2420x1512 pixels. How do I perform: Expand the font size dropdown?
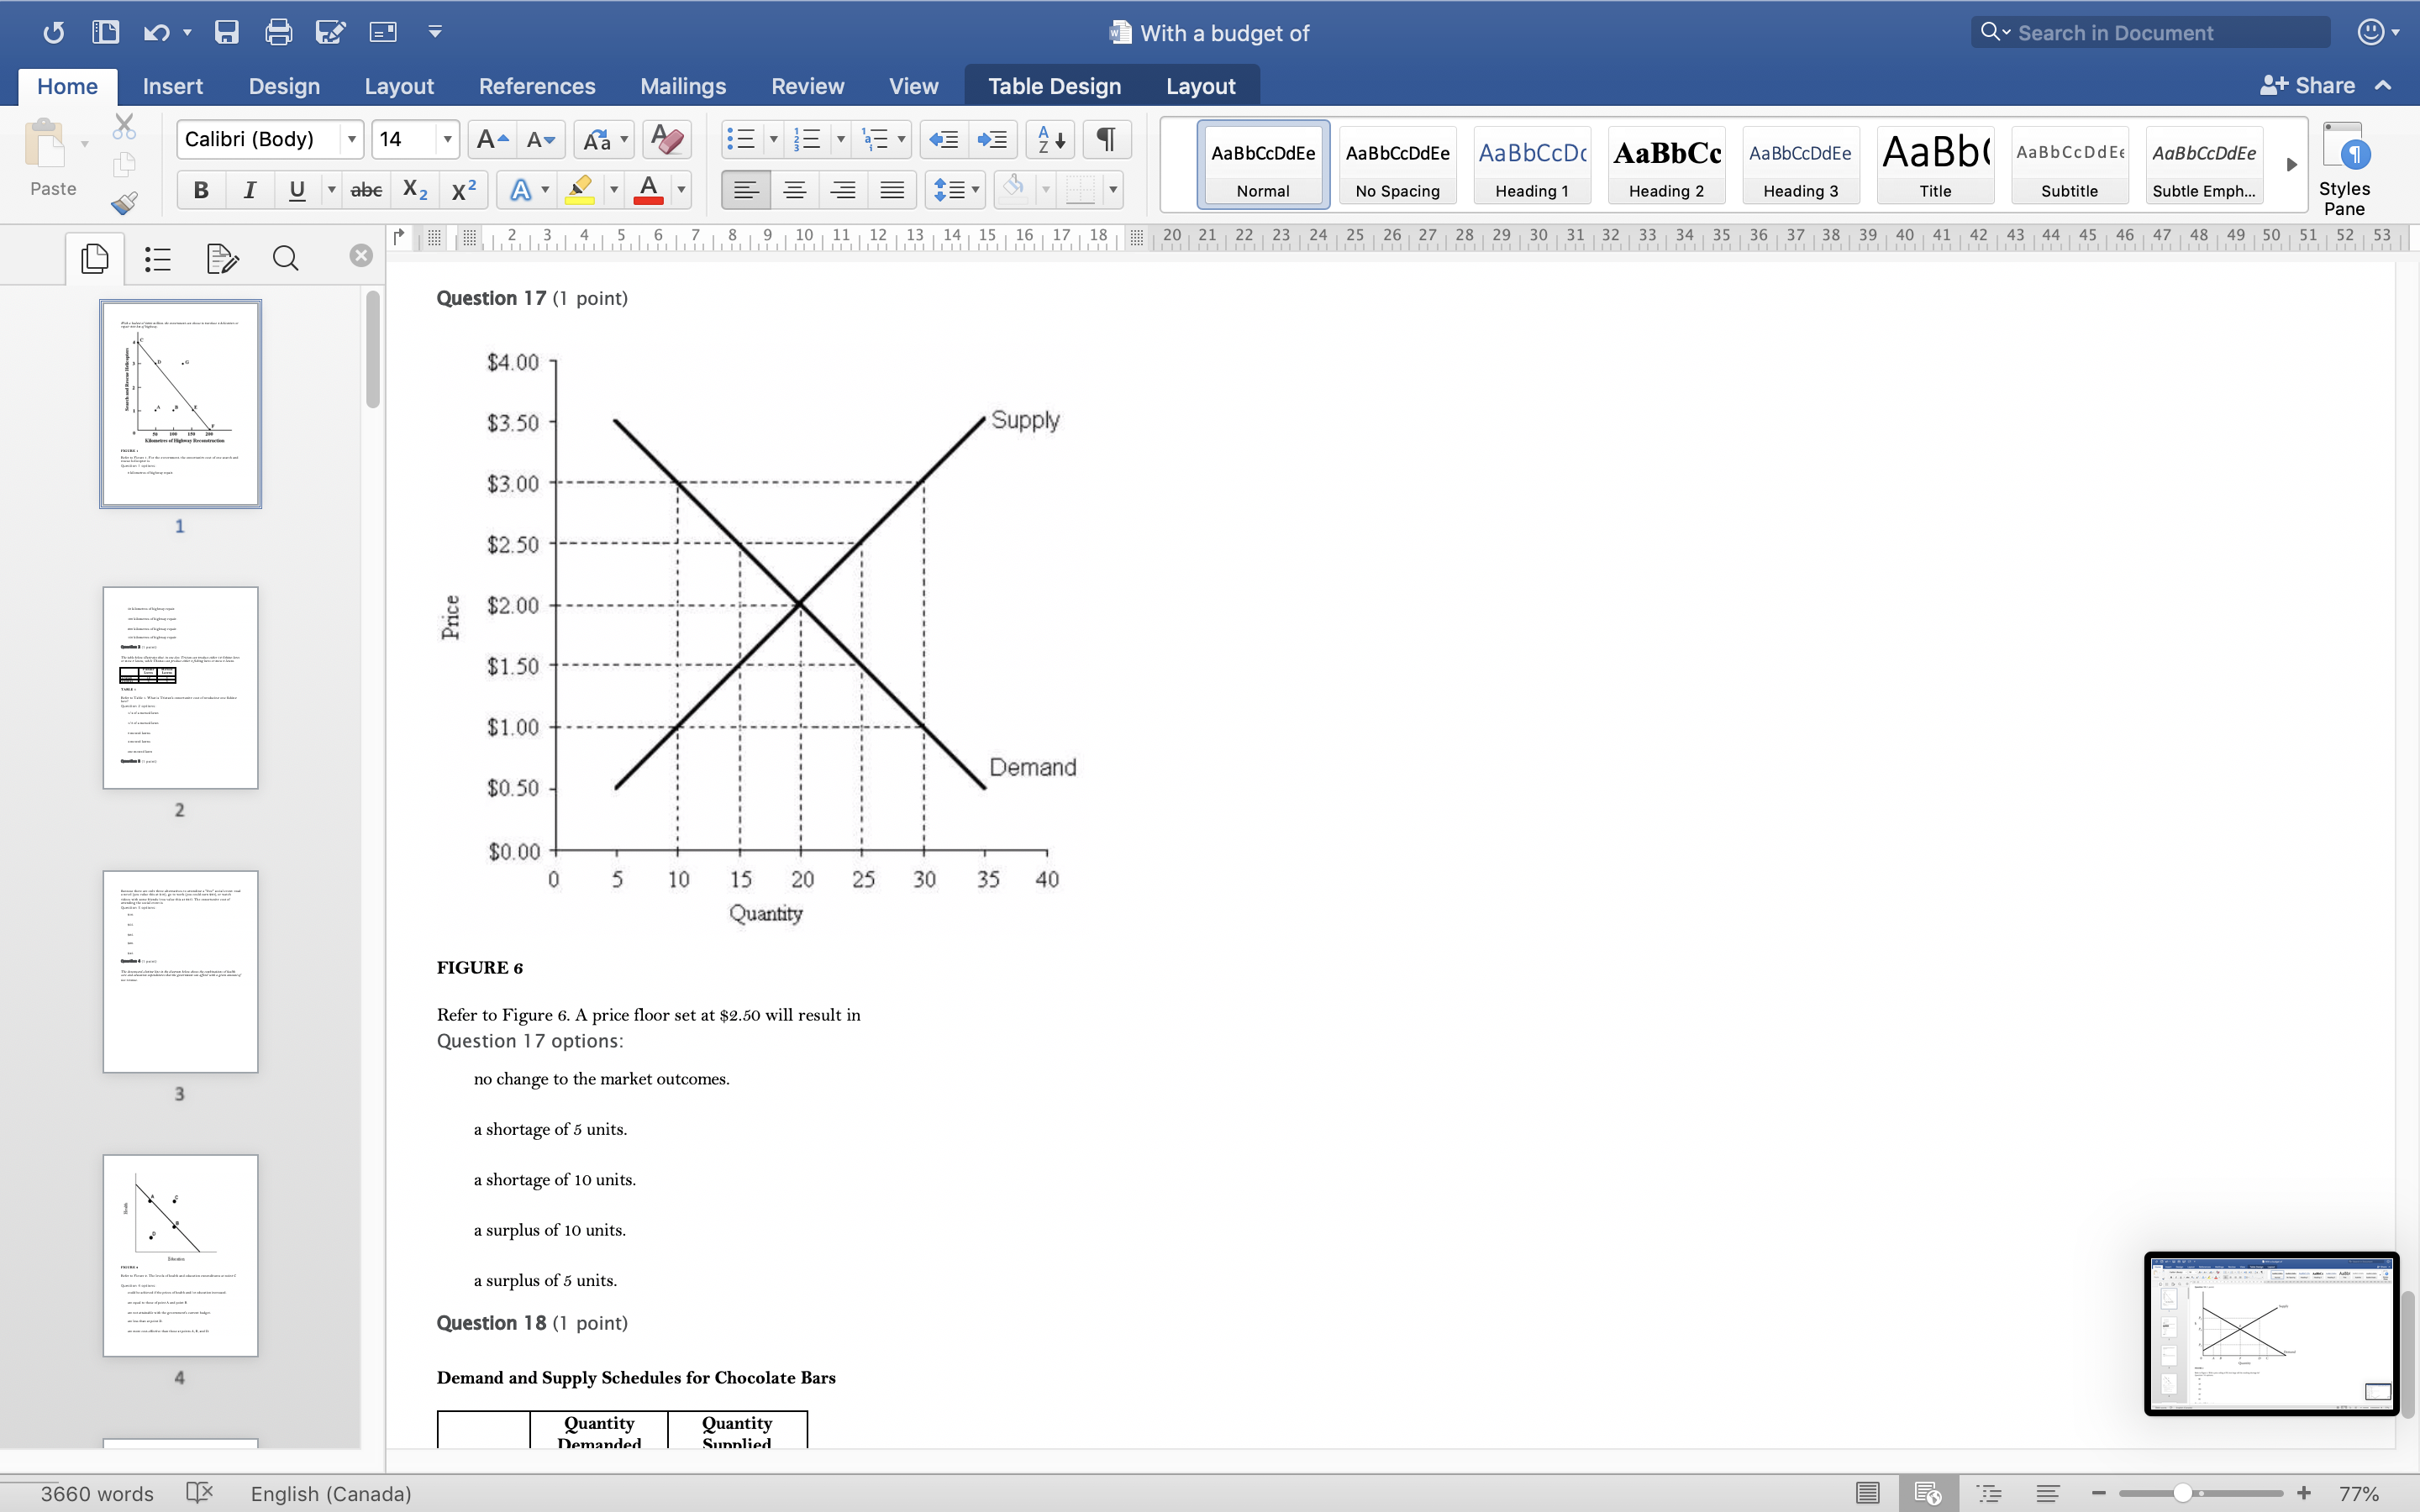[447, 139]
